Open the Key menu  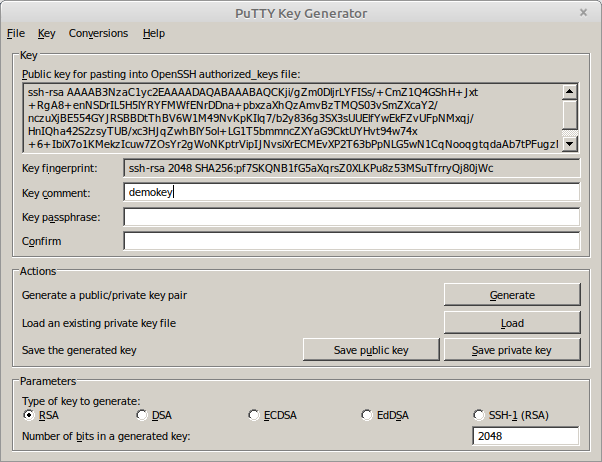pyautogui.click(x=46, y=33)
